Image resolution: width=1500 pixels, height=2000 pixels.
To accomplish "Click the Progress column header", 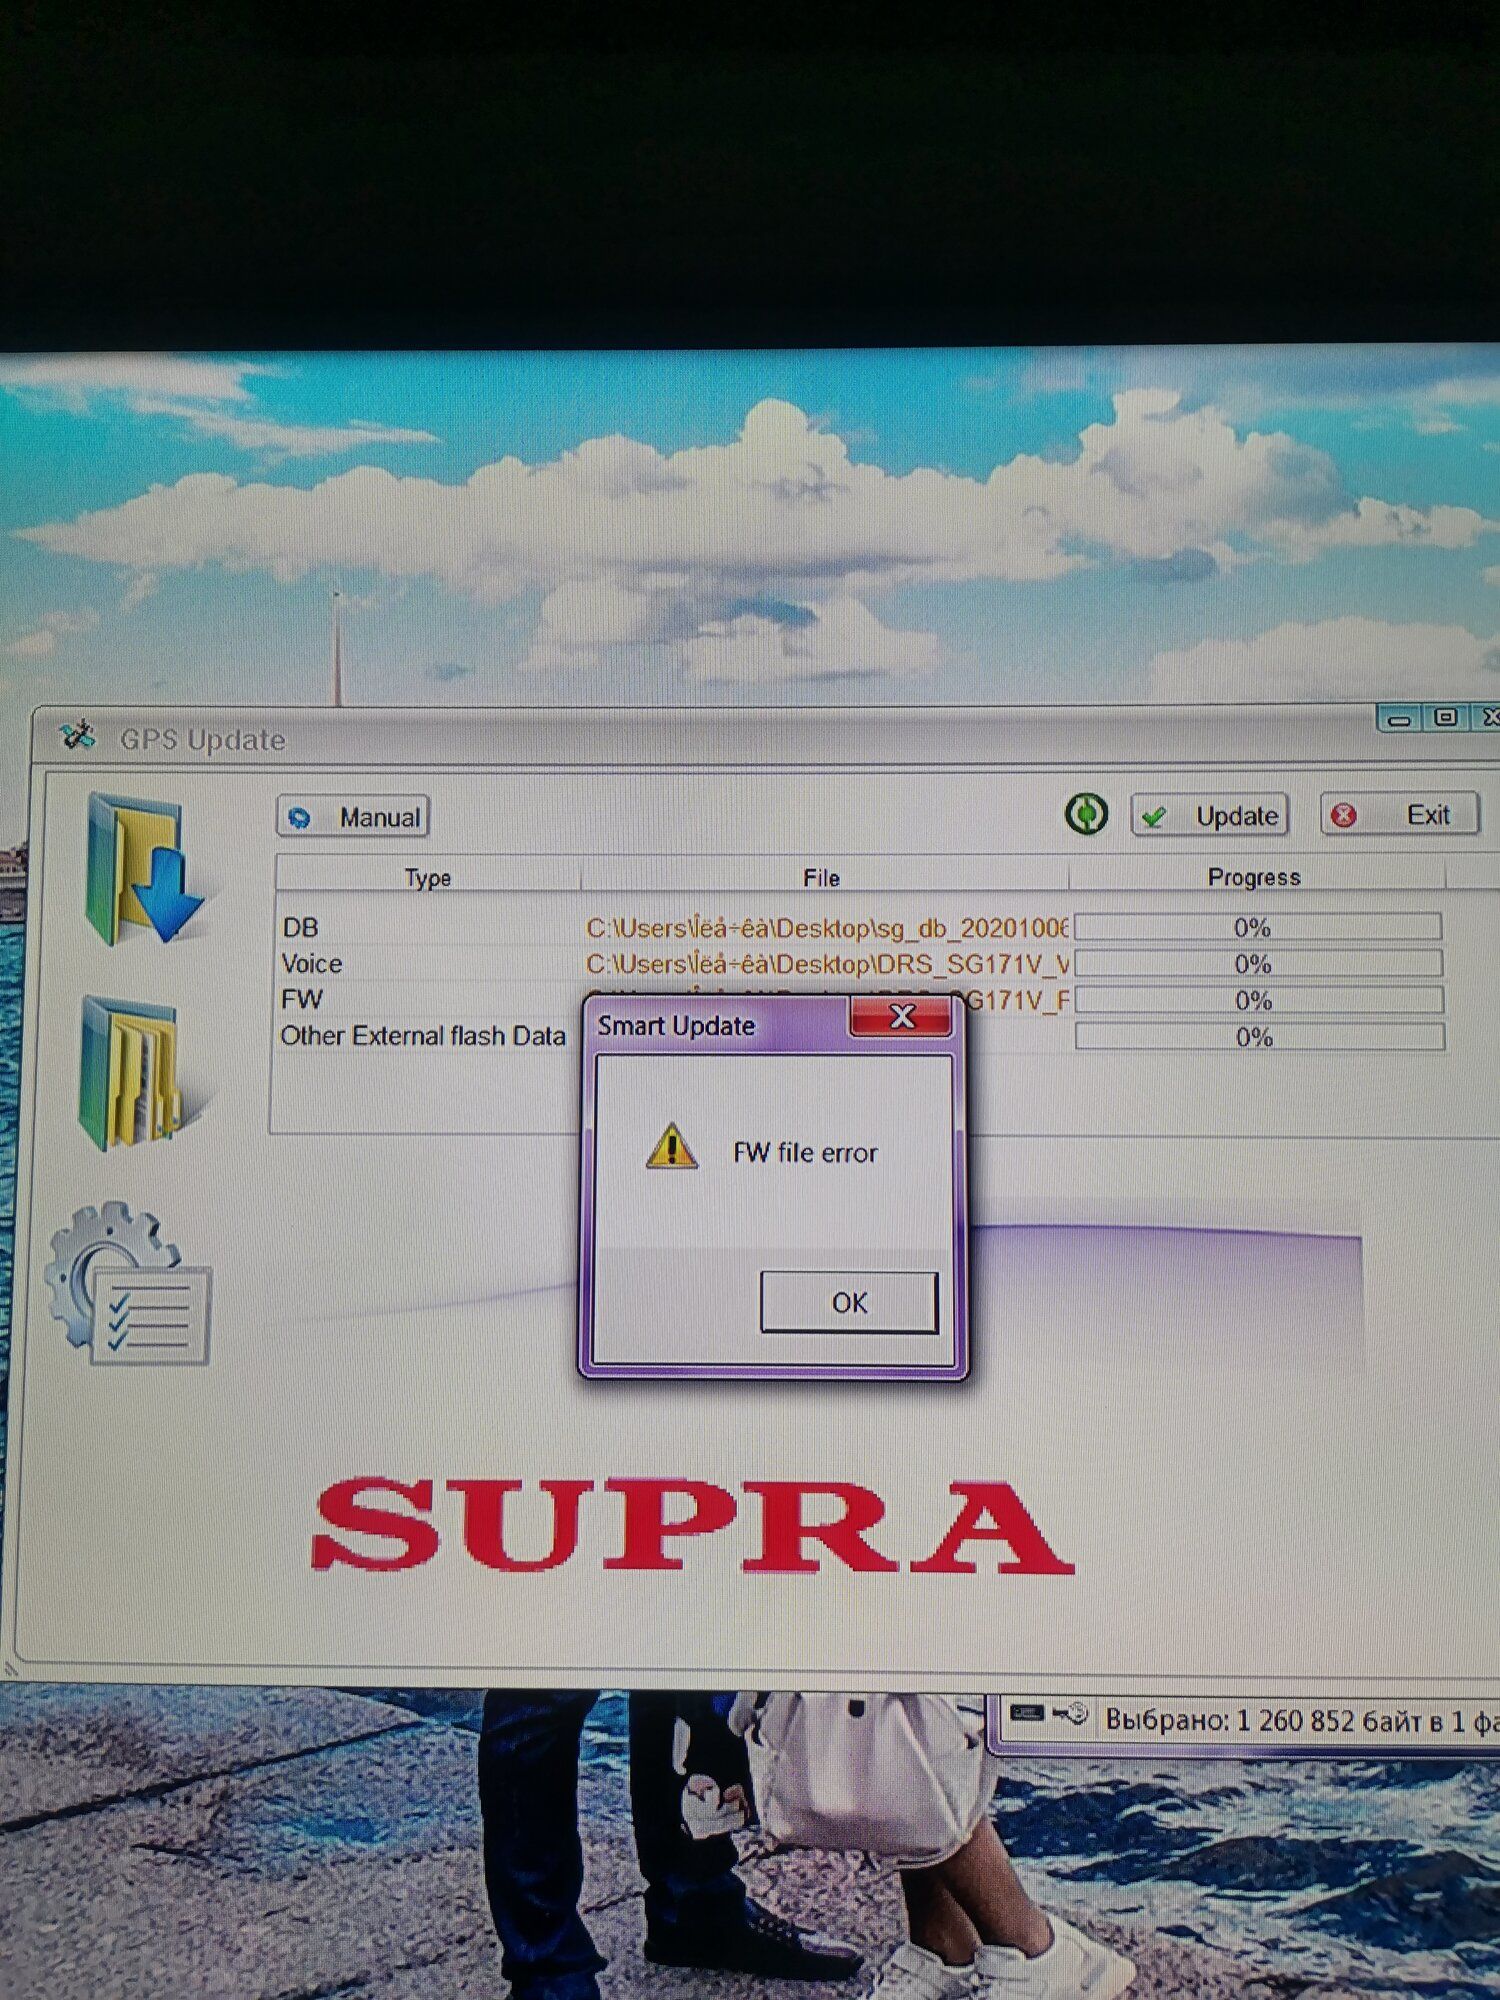I will point(1255,877).
